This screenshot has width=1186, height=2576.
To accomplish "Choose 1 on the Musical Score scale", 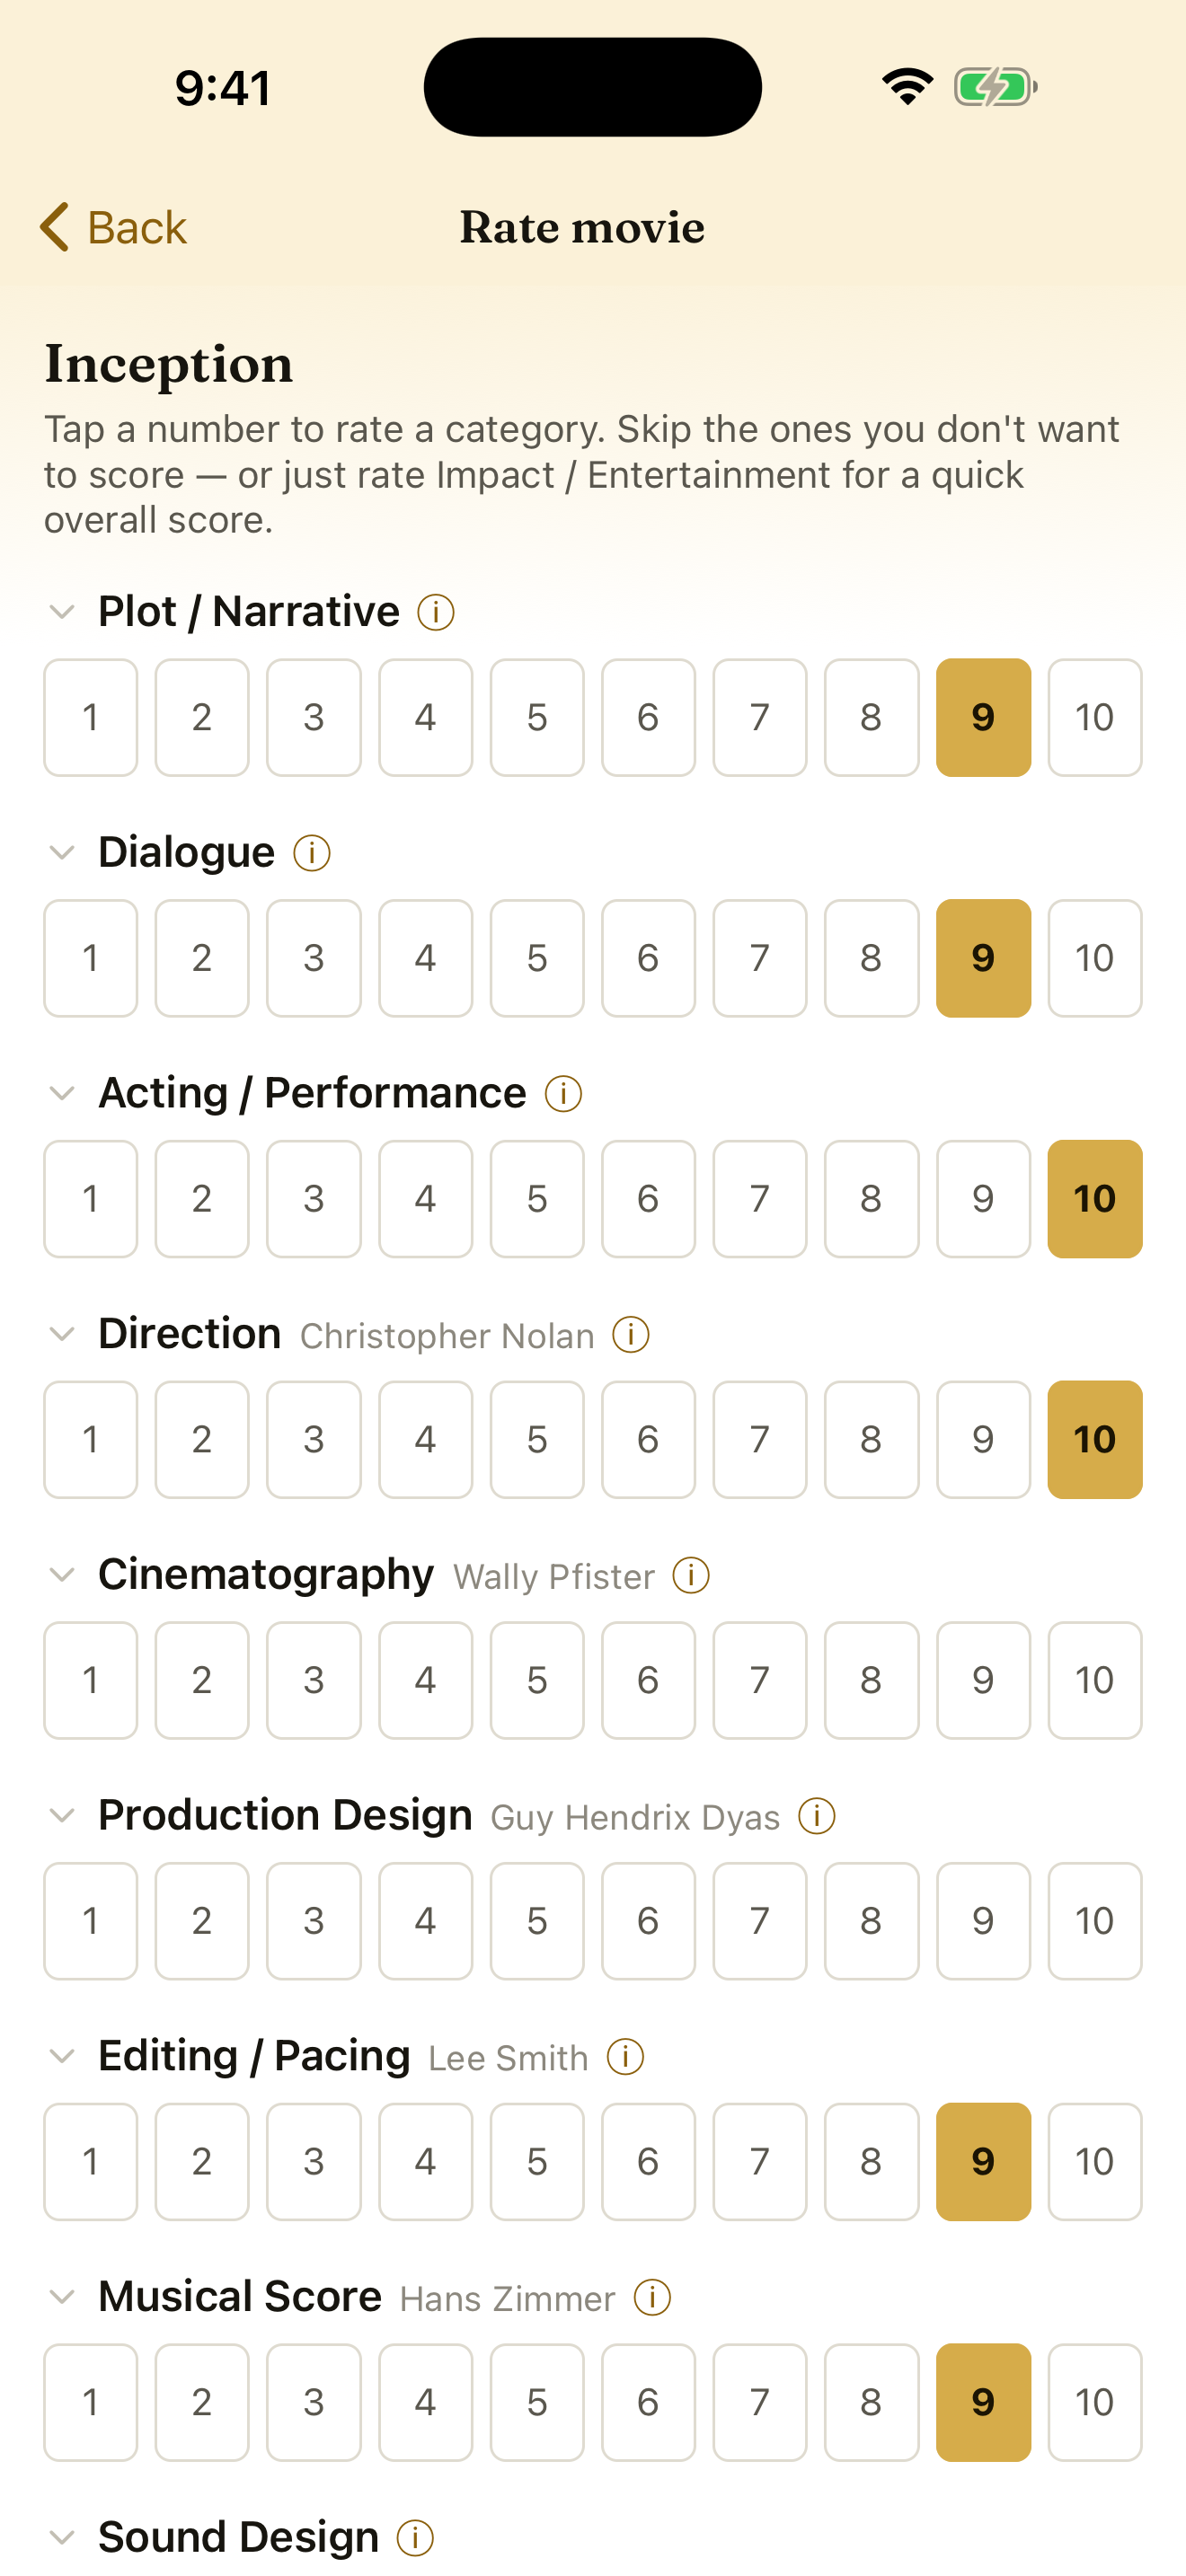I will (91, 2402).
